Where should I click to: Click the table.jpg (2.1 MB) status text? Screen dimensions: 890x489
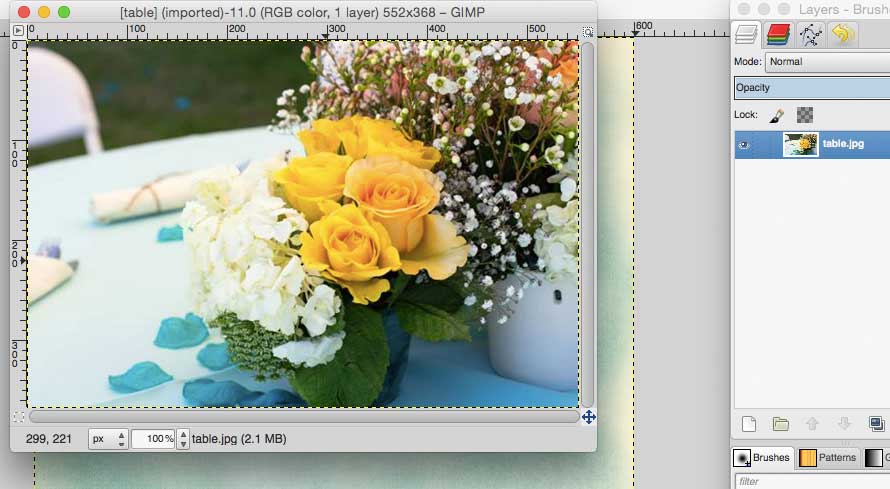(x=239, y=439)
